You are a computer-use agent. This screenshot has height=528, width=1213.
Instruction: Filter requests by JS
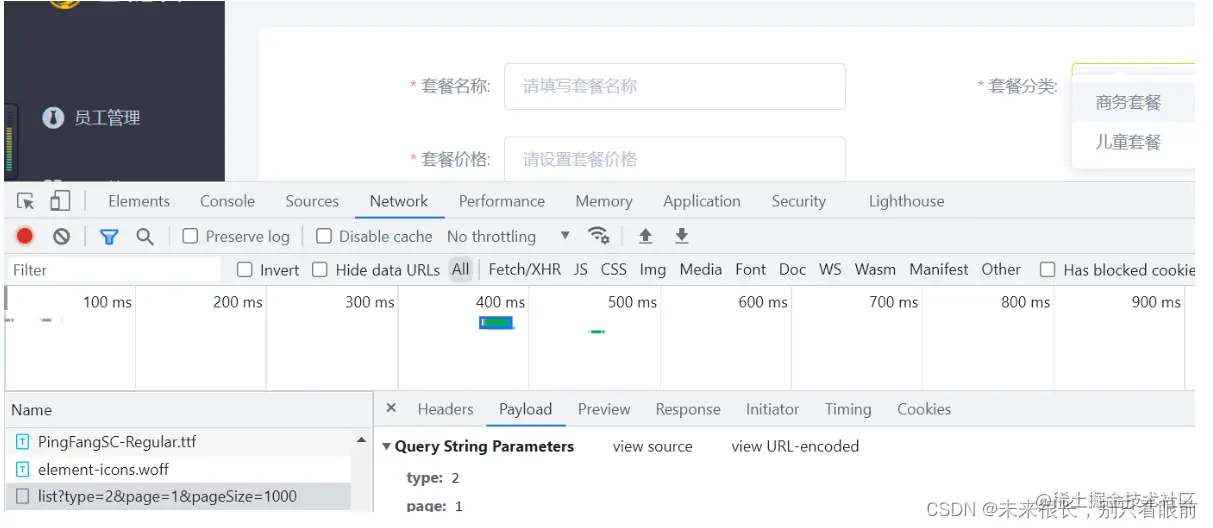pos(581,270)
